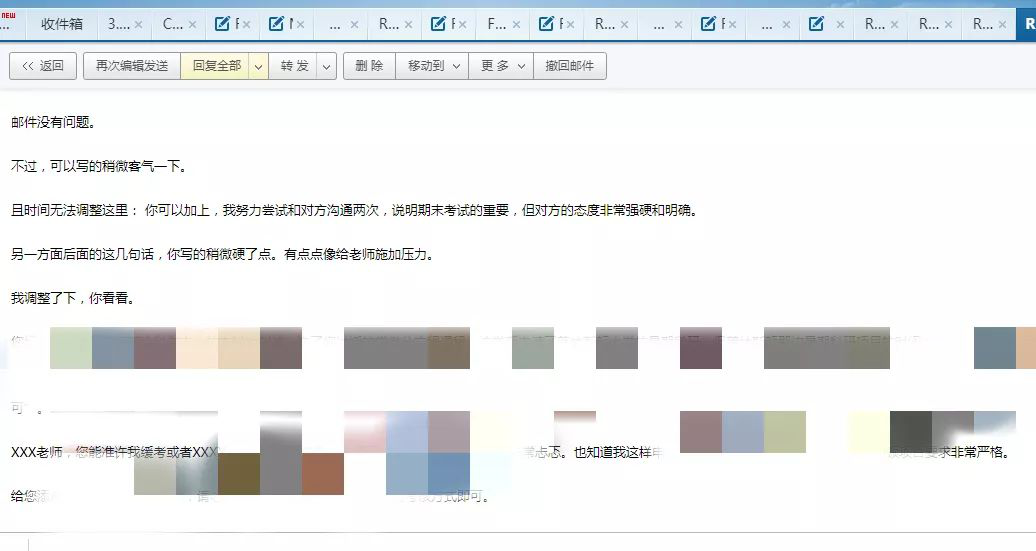The image size is (1036, 551).
Task: Close the 3... tab with its X
Action: 138,25
